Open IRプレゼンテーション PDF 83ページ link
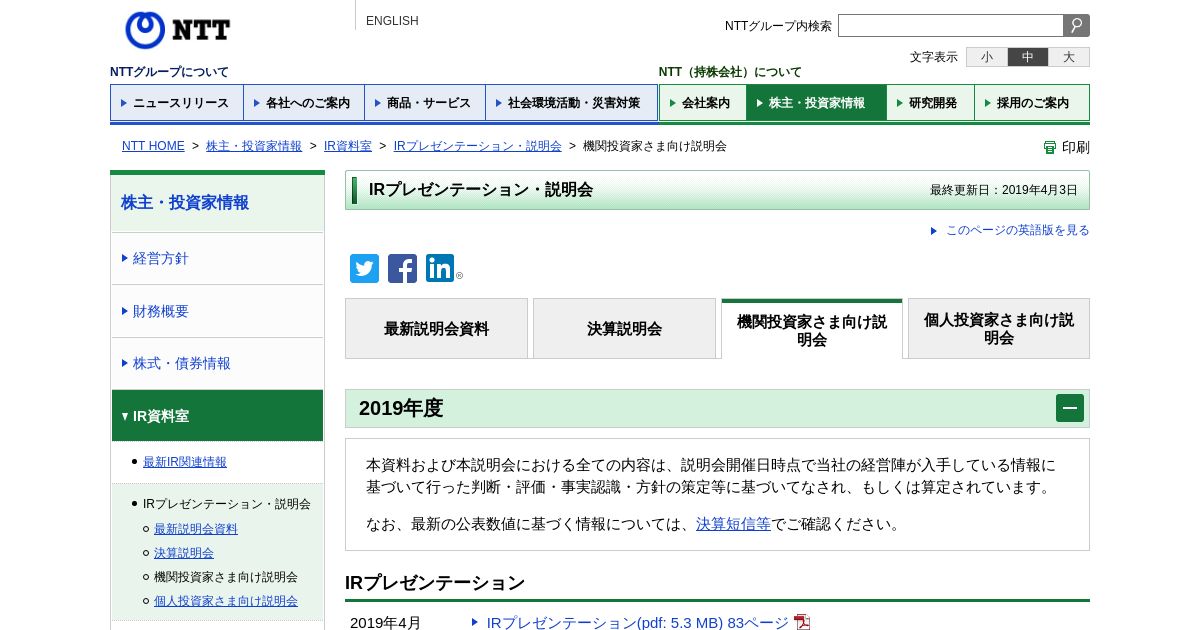This screenshot has height=630, width=1200. tap(638, 622)
